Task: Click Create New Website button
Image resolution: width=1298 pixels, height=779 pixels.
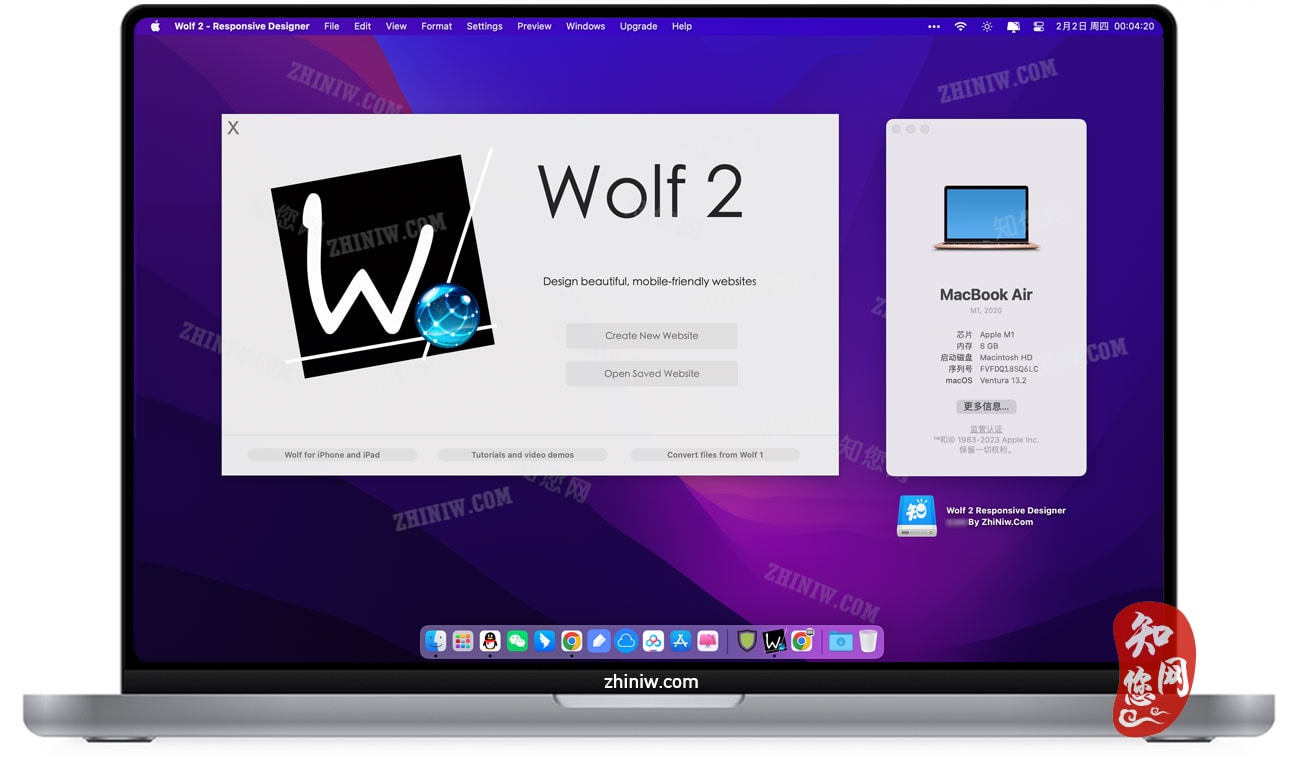Action: point(652,336)
